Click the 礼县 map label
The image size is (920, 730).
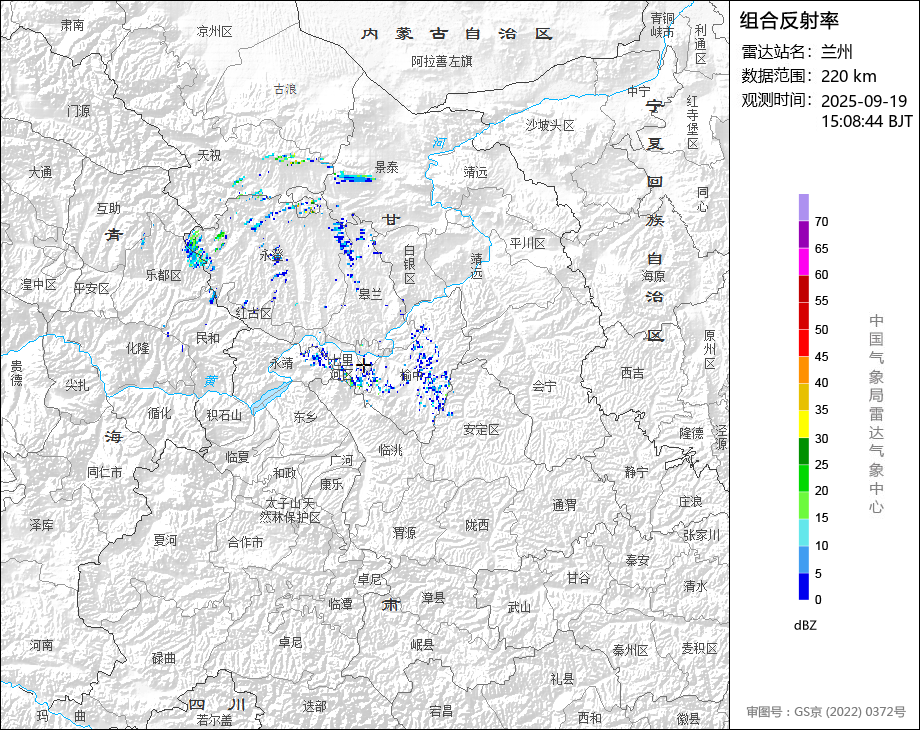coord(562,679)
